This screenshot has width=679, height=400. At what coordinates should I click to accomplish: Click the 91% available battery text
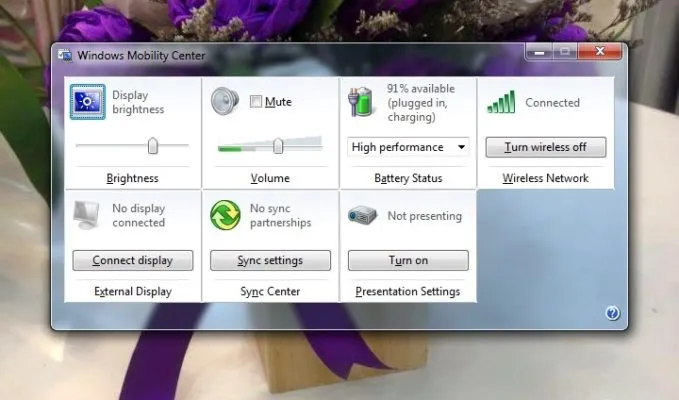(x=420, y=103)
